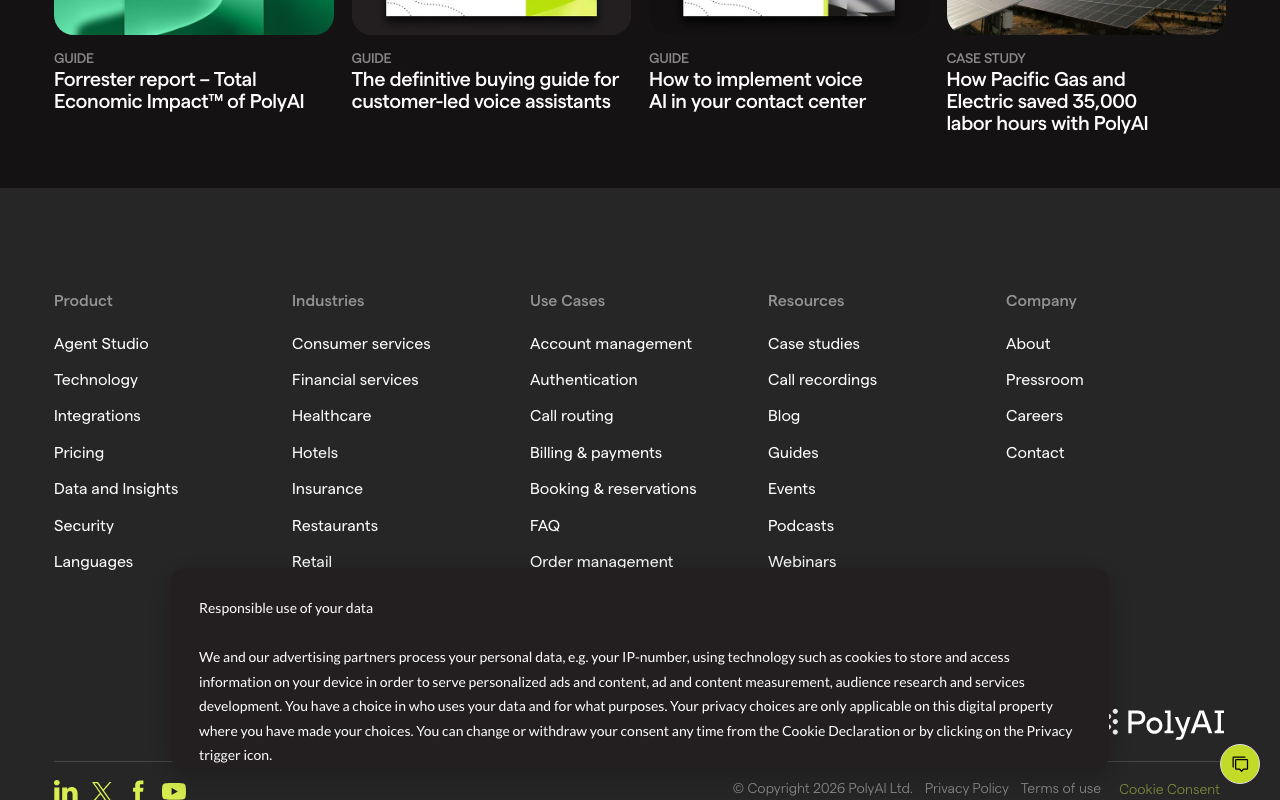Open PolyAI's LinkedIn page icon
Screen dimensions: 1280x800
pyautogui.click(x=66, y=791)
